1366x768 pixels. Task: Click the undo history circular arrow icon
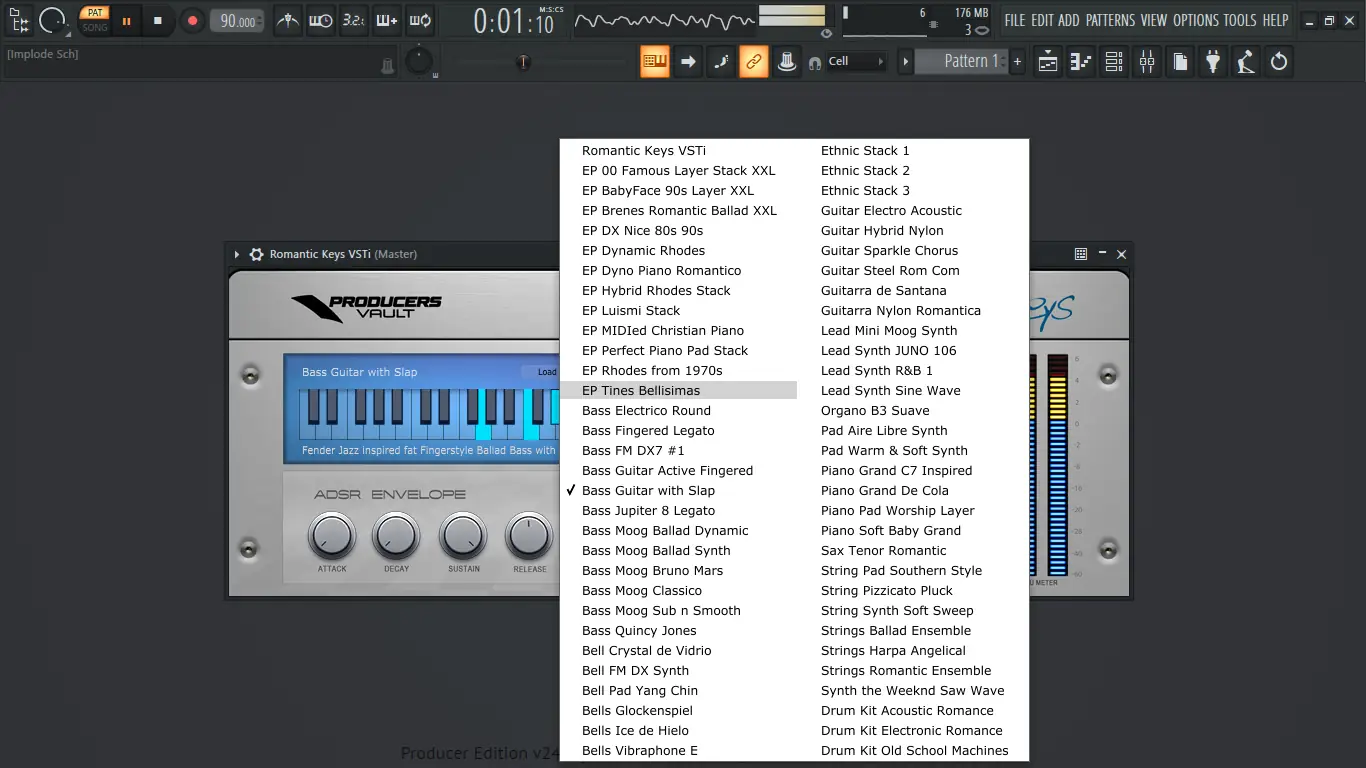coord(1279,61)
